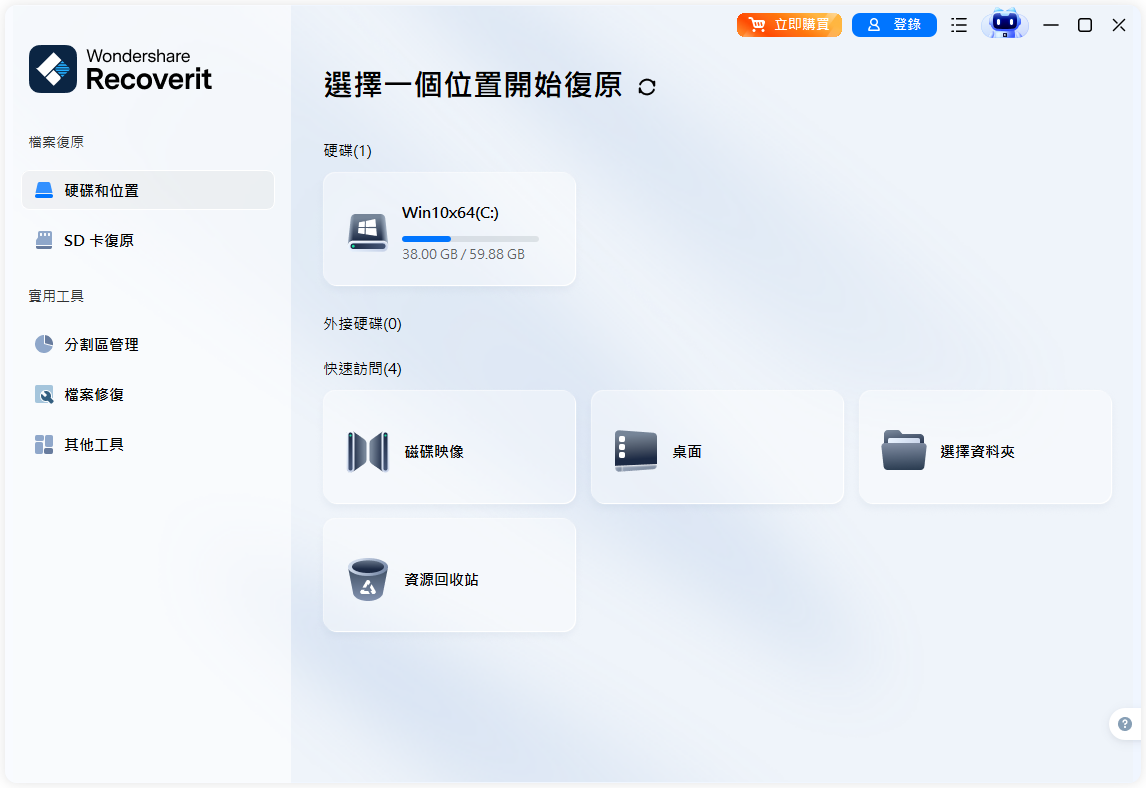1146x788 pixels.
Task: Open the AI assistant robot icon
Action: [1004, 24]
